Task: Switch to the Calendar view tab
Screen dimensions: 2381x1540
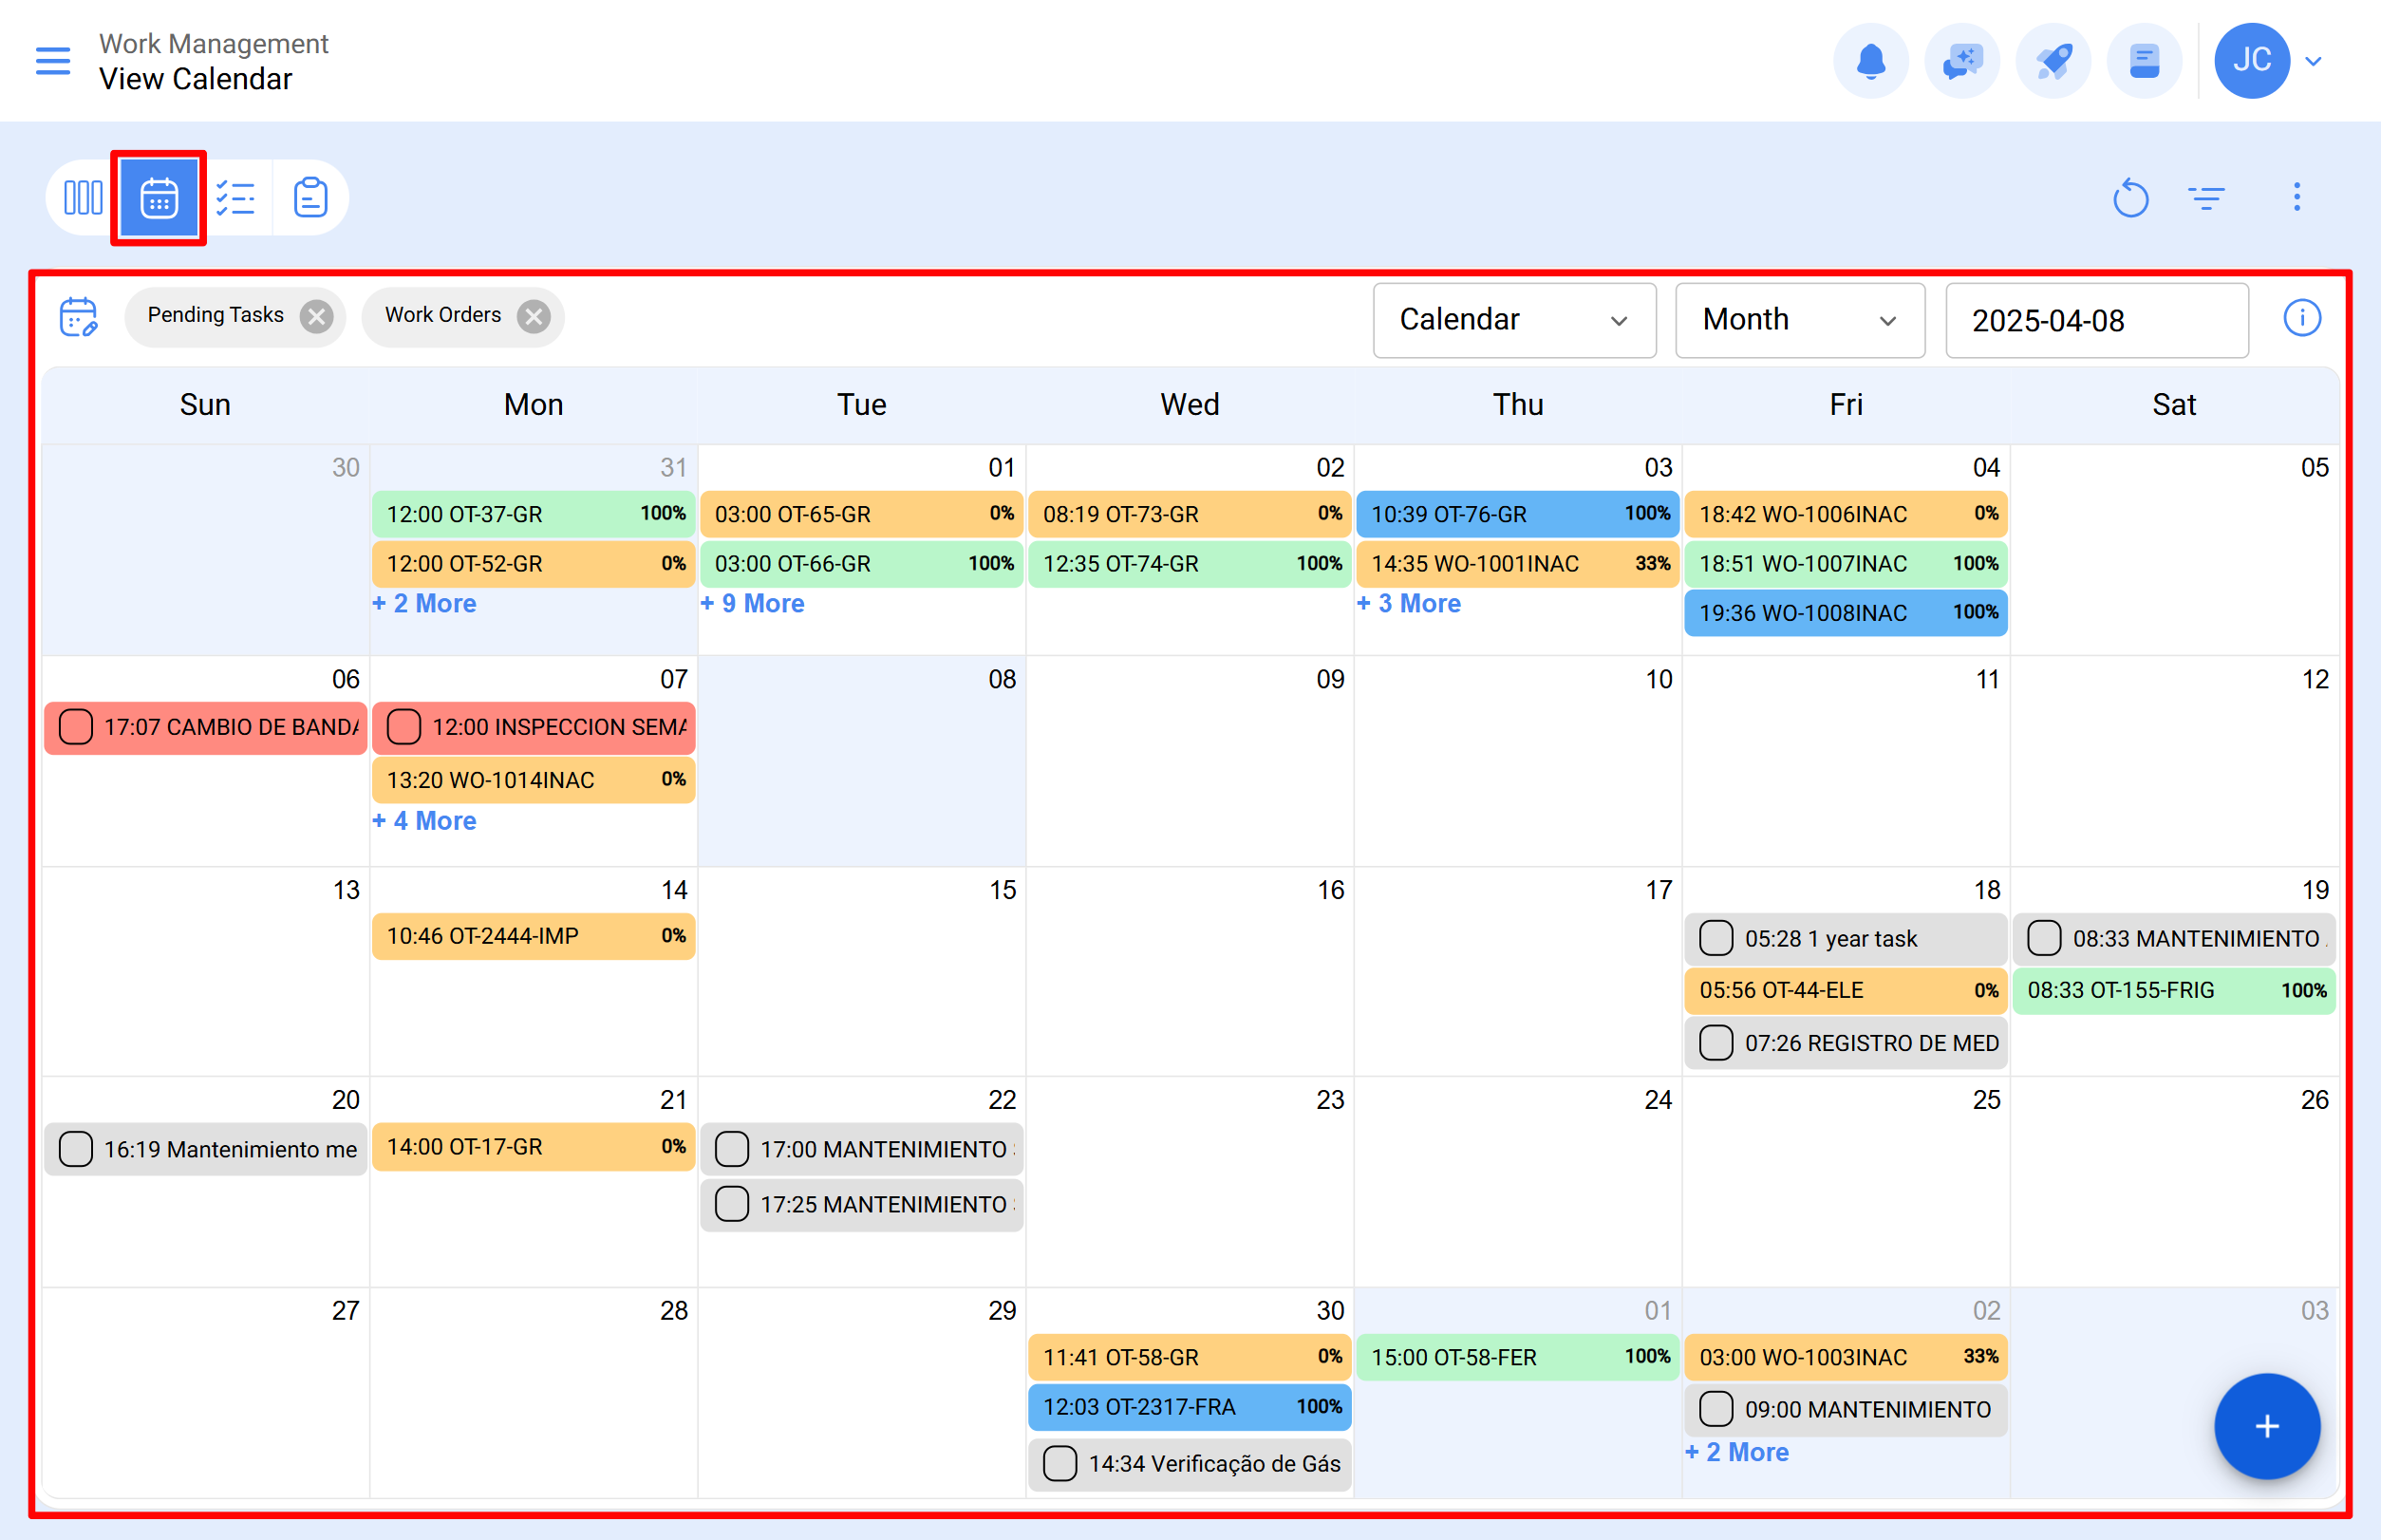Action: coord(159,197)
